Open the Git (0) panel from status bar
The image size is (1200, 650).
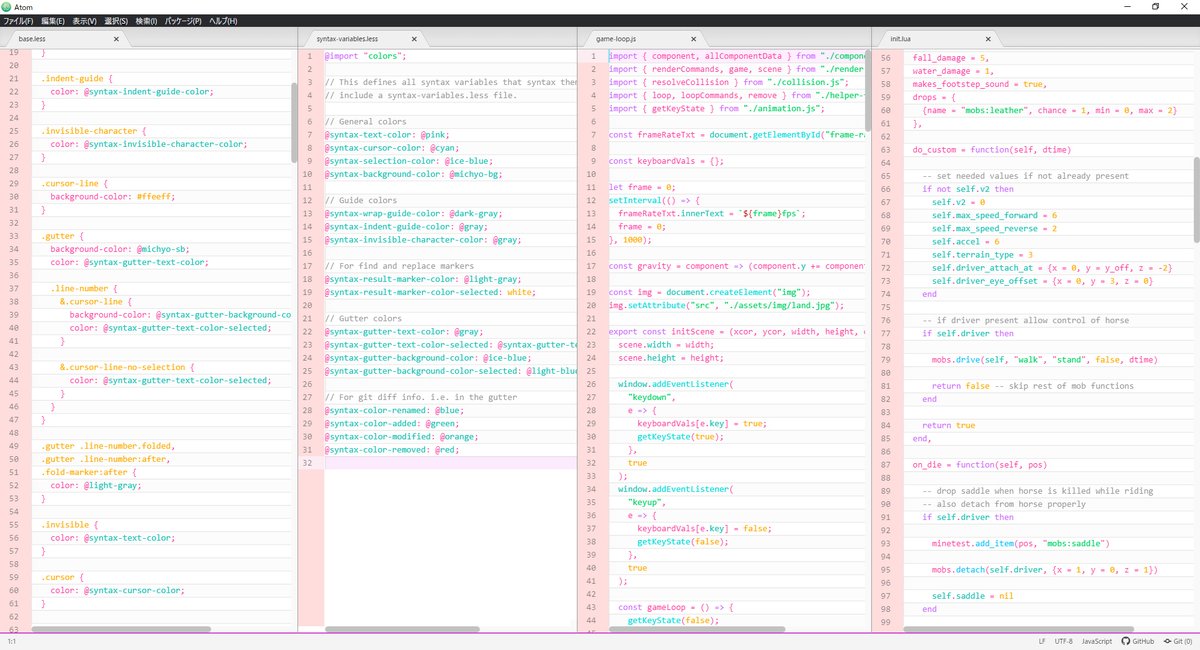(1178, 641)
